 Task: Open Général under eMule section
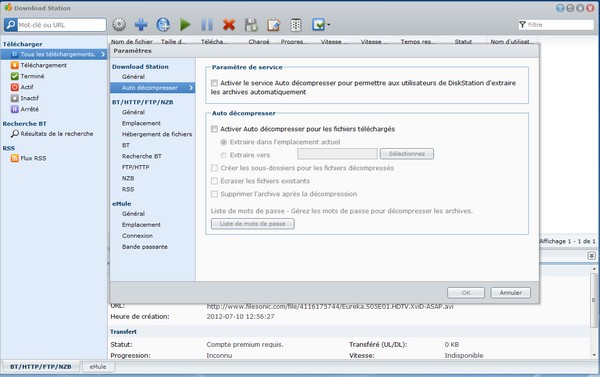(133, 214)
